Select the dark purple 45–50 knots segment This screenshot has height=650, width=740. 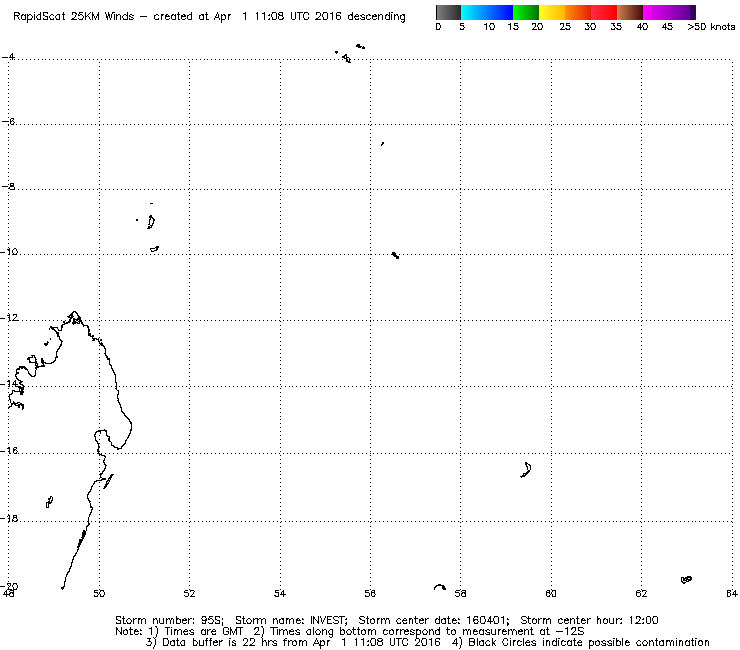[x=682, y=12]
